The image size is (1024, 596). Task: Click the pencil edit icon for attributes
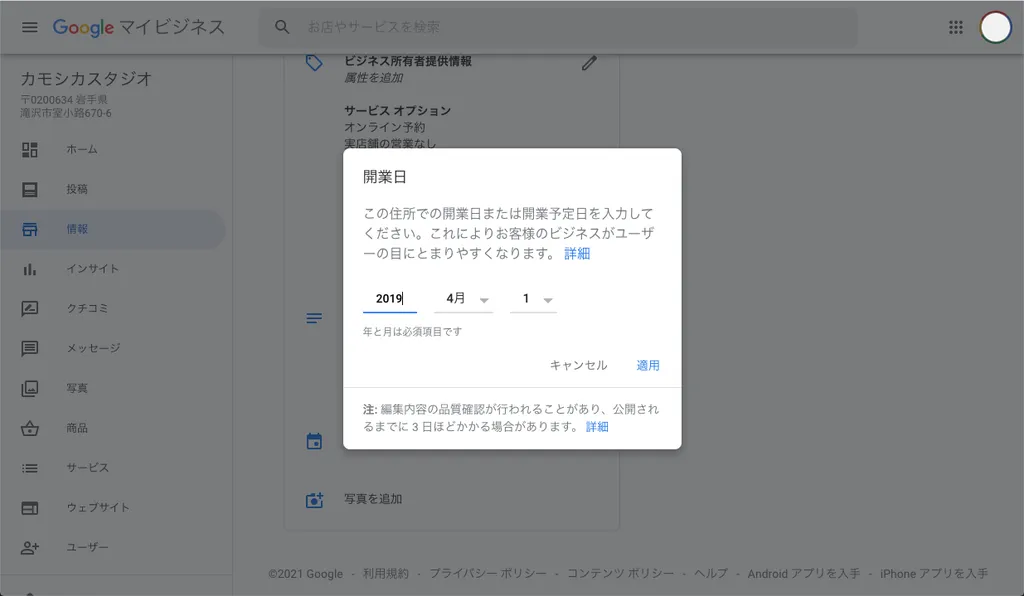click(x=589, y=63)
